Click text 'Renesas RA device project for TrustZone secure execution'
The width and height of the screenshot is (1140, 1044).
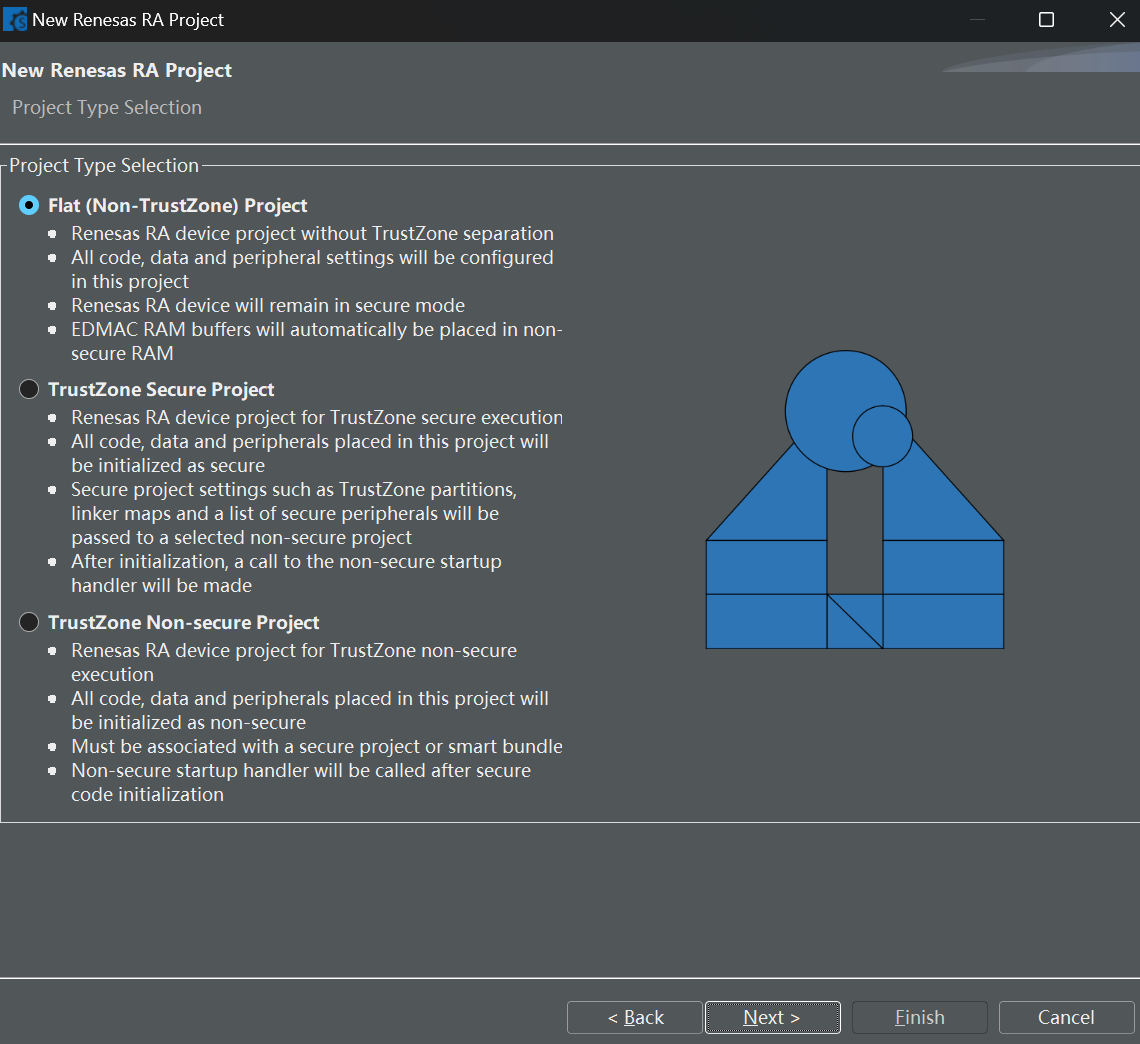click(x=317, y=417)
